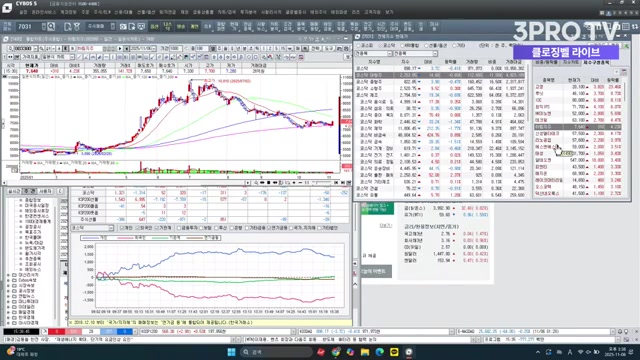Screen dimensions: 640x360
Task: Open the date dropdown showing 2025/11/06
Action: [154, 49]
